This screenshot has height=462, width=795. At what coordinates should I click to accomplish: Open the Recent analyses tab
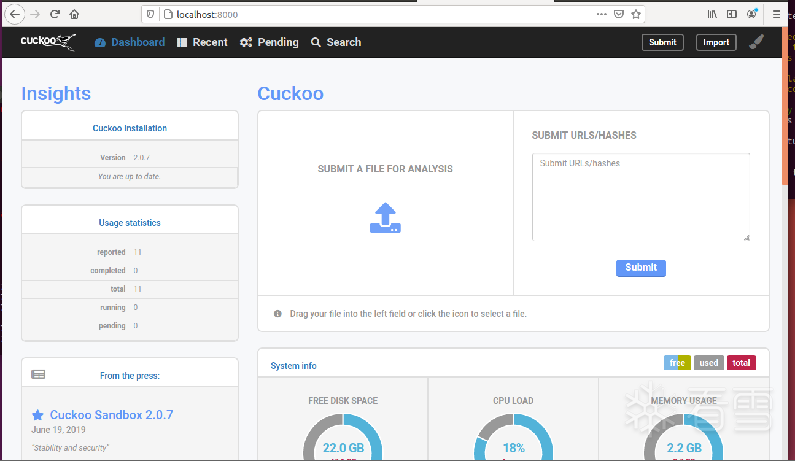(202, 42)
